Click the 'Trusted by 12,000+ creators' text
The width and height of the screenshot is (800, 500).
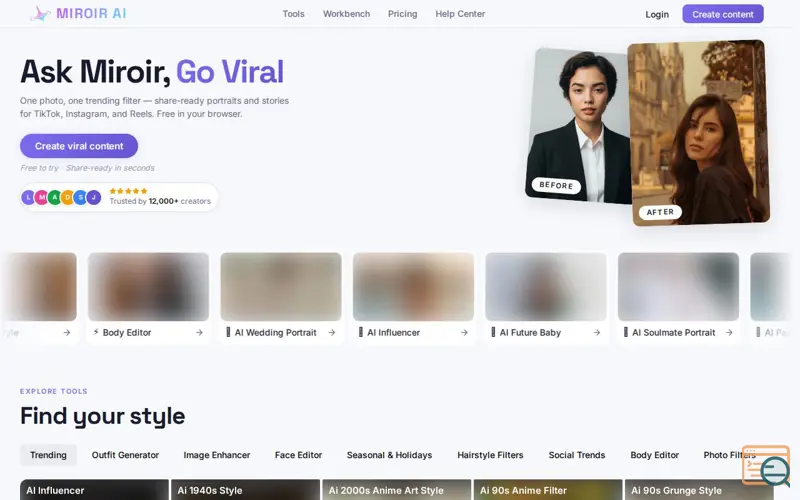point(160,201)
